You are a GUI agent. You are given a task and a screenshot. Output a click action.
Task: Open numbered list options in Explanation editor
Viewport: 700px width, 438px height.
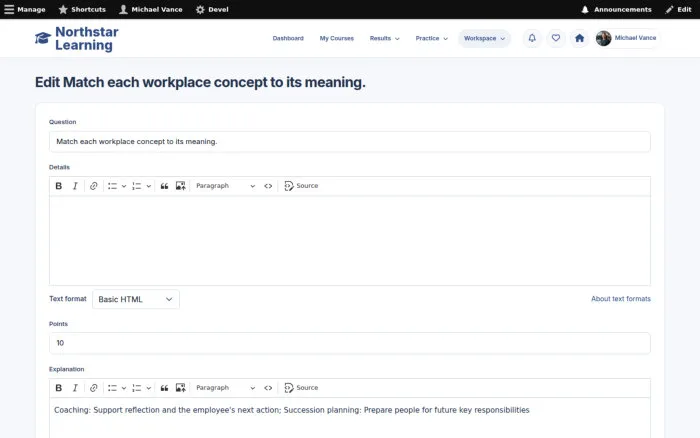coord(149,388)
